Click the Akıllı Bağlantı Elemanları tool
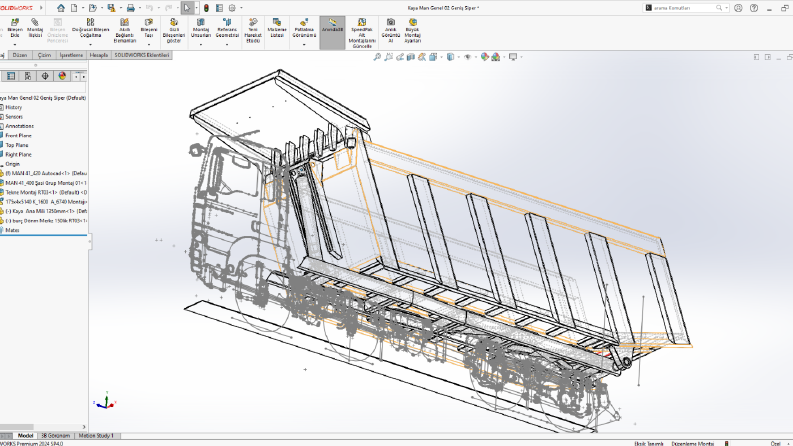The height and width of the screenshot is (446, 793). pos(124,30)
